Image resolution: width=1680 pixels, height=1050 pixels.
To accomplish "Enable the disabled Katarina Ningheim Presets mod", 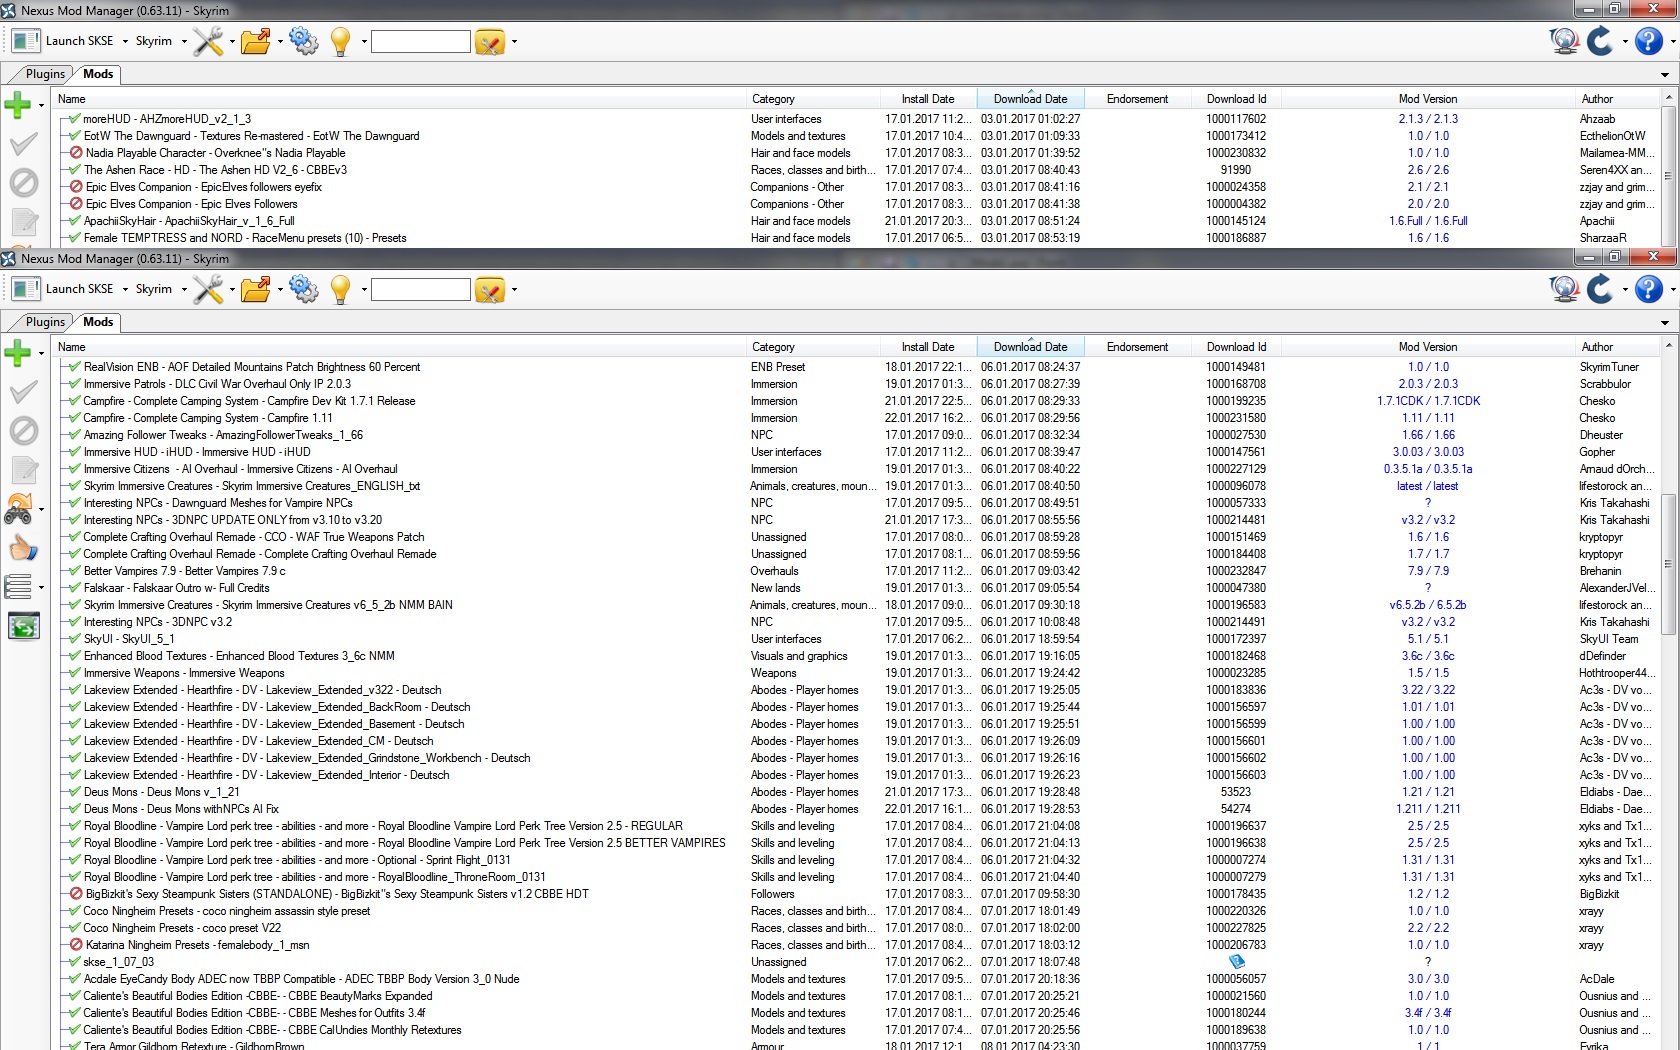I will click(x=75, y=945).
